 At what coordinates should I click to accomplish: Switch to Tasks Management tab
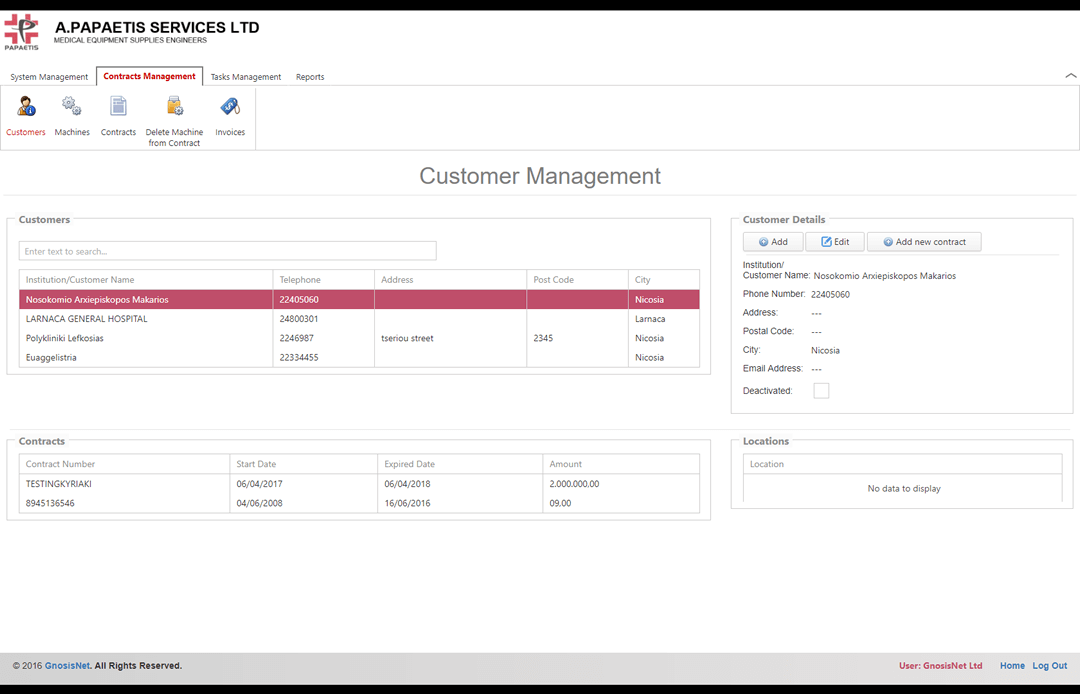click(x=246, y=77)
